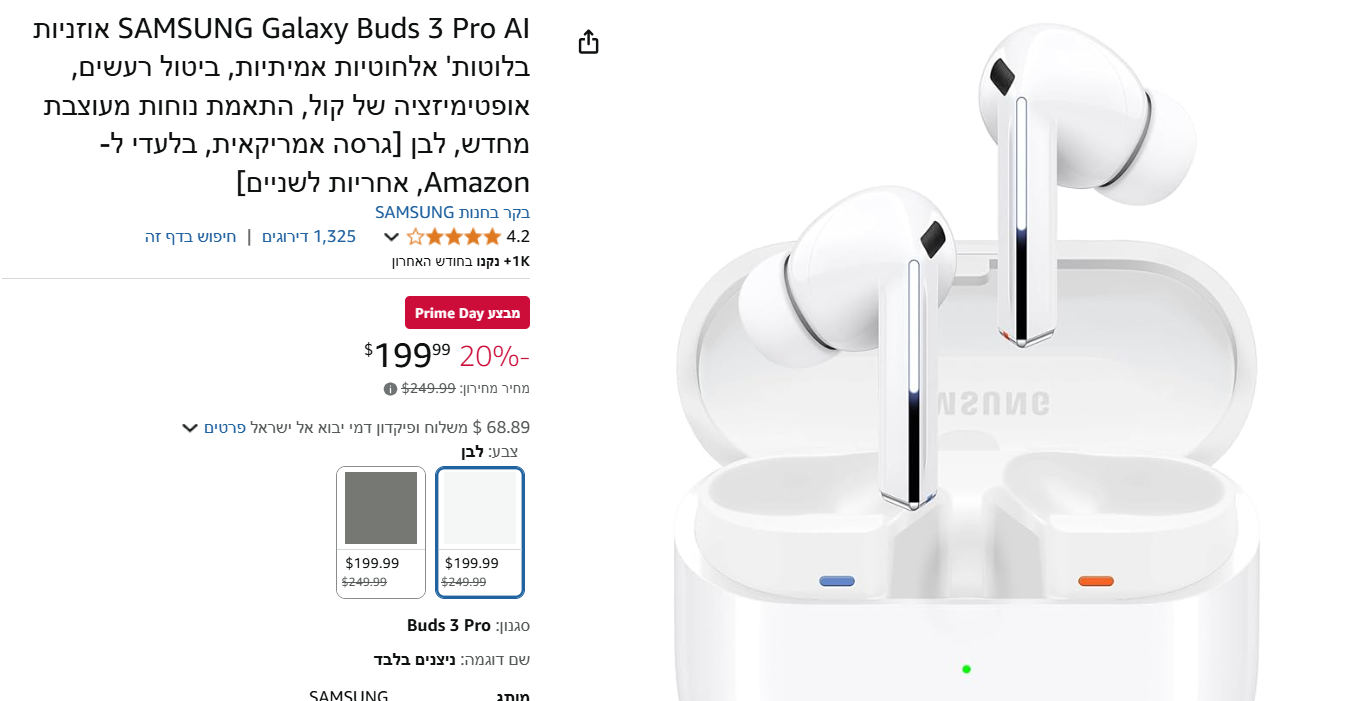1350x701 pixels.
Task: Click the large $199.99 price
Action: click(407, 354)
